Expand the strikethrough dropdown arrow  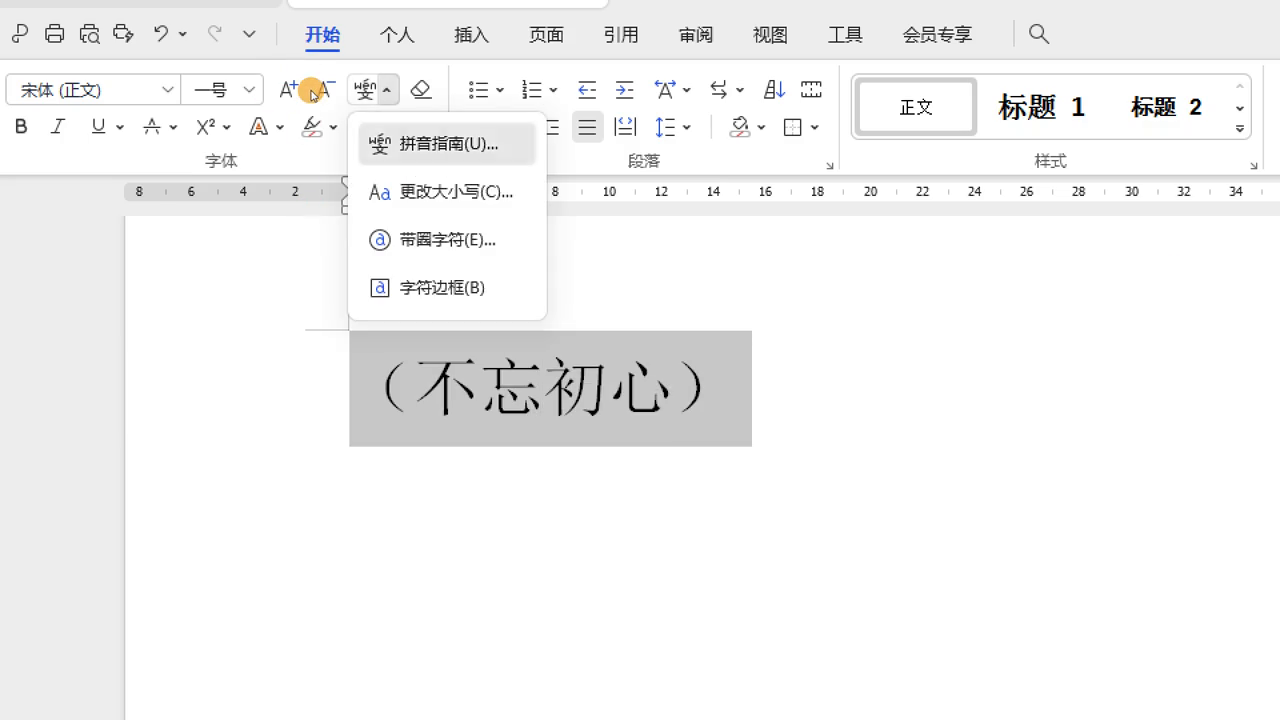point(173,128)
